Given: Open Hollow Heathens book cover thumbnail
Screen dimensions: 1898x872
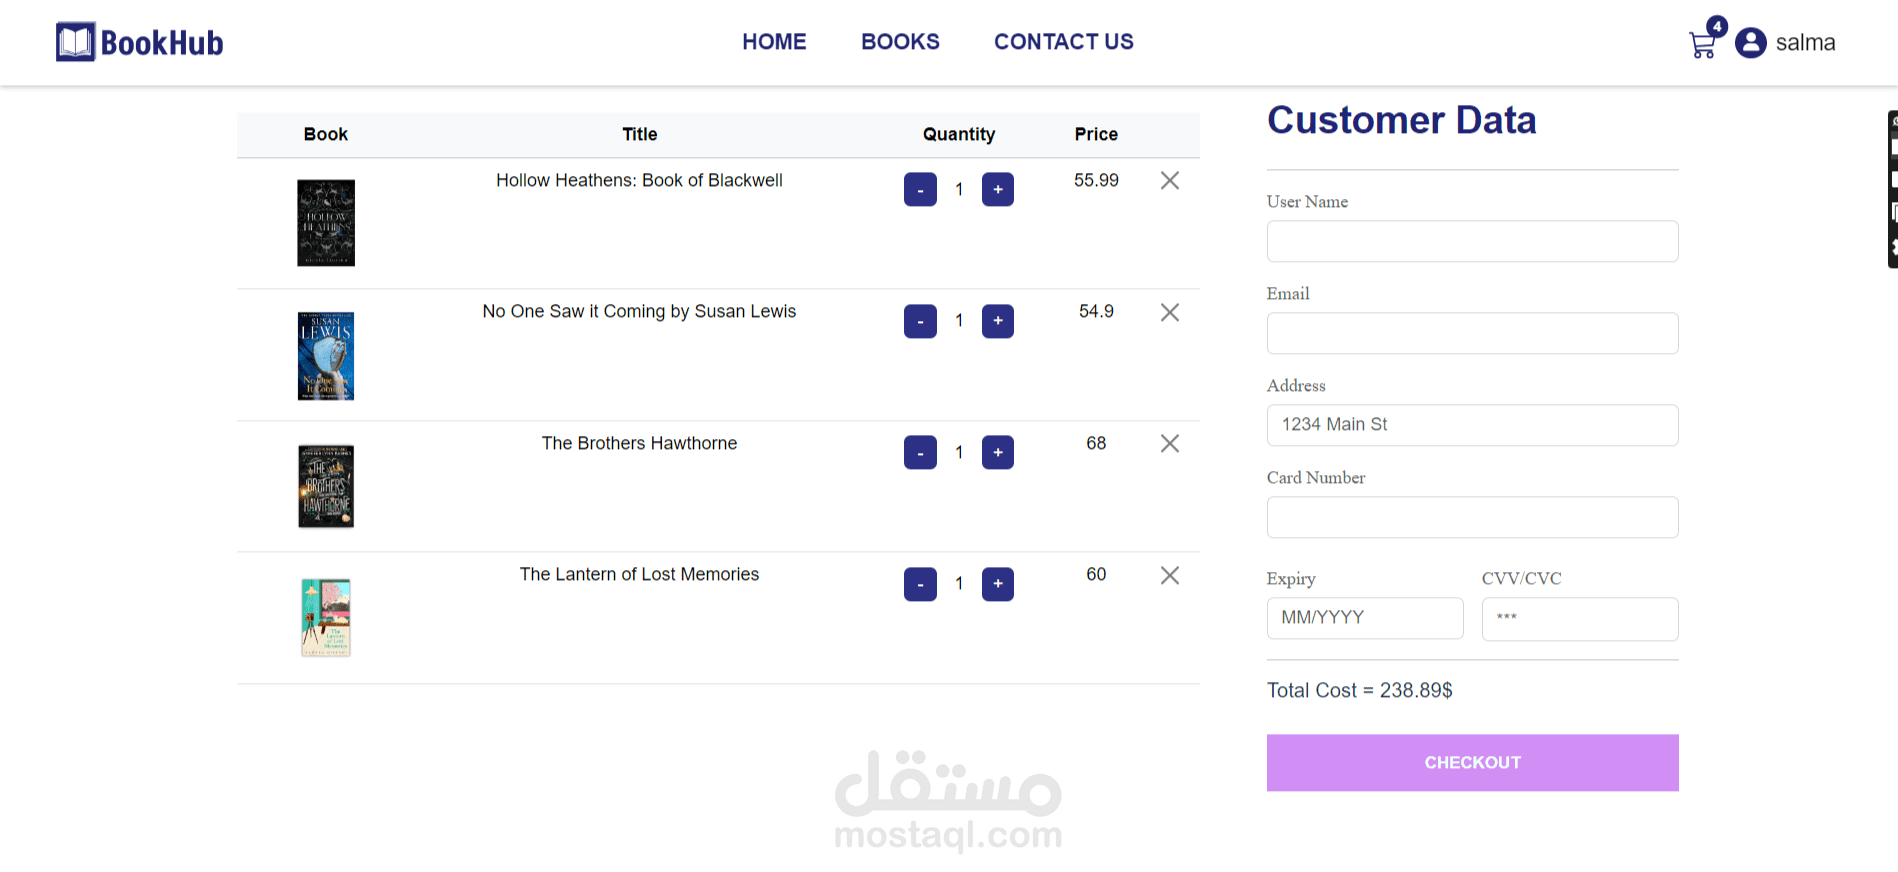Looking at the screenshot, I should tap(326, 223).
